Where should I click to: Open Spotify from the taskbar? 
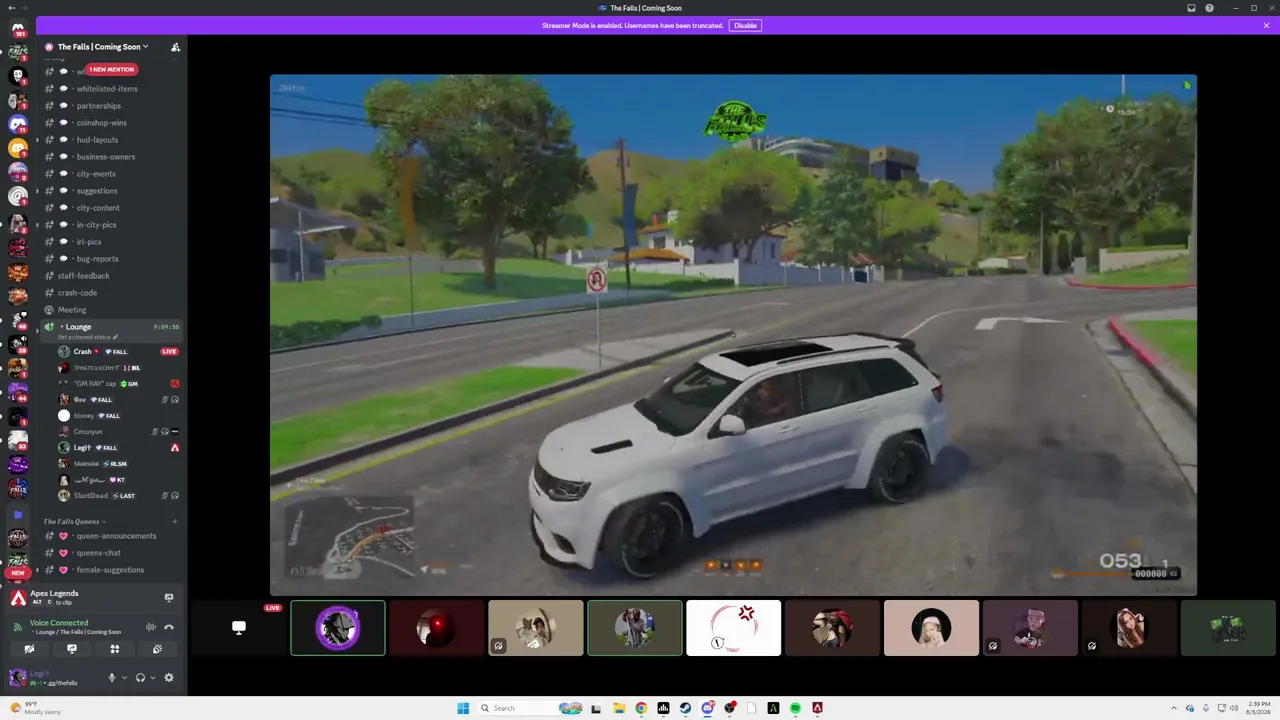795,708
